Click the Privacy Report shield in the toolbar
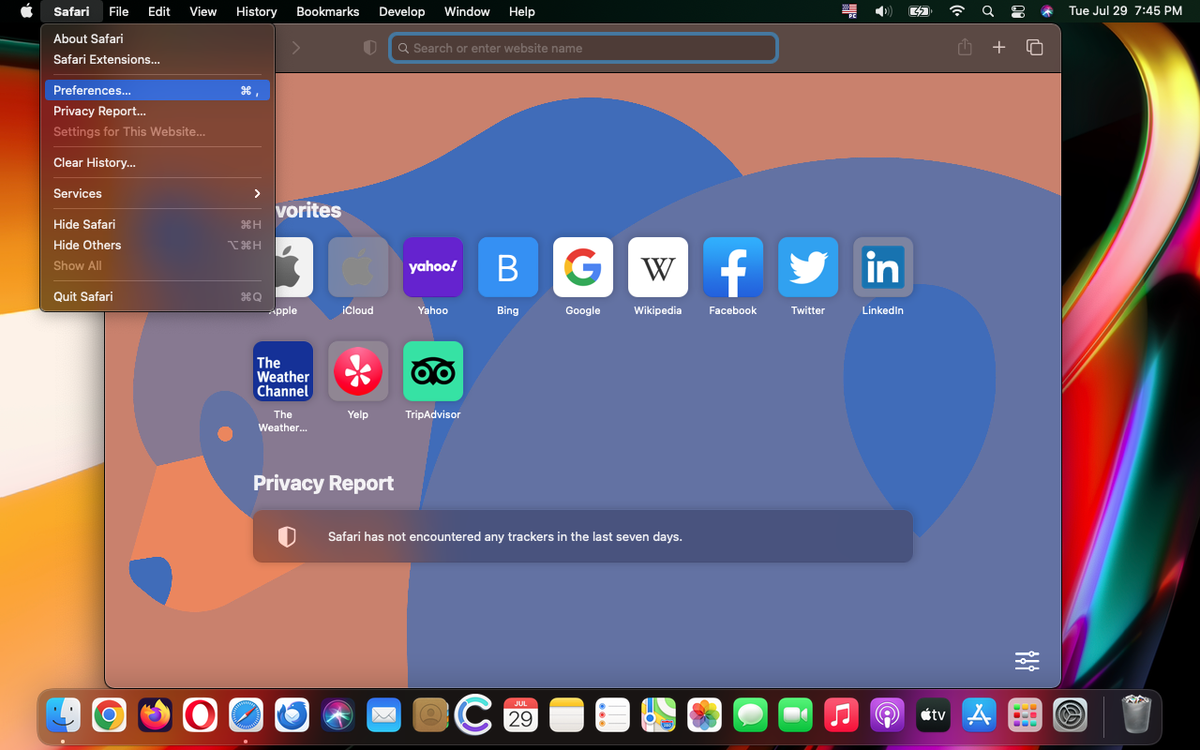This screenshot has height=750, width=1200. 369,47
